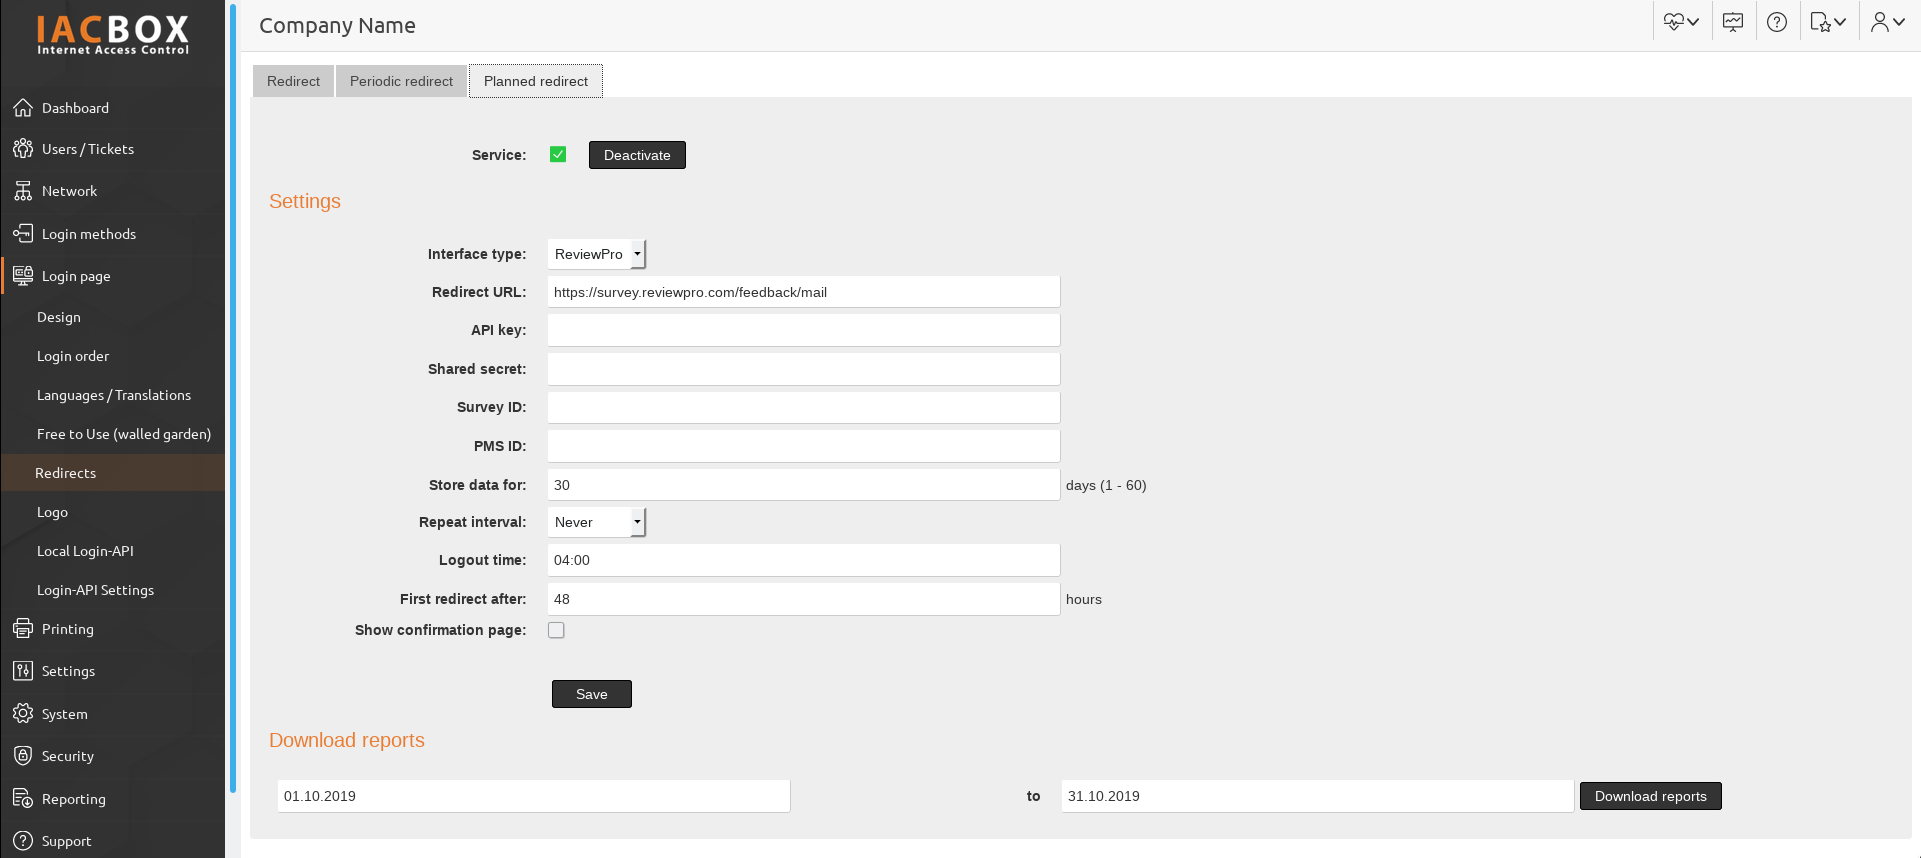
Task: Click the Printing printer icon
Action: pyautogui.click(x=23, y=629)
